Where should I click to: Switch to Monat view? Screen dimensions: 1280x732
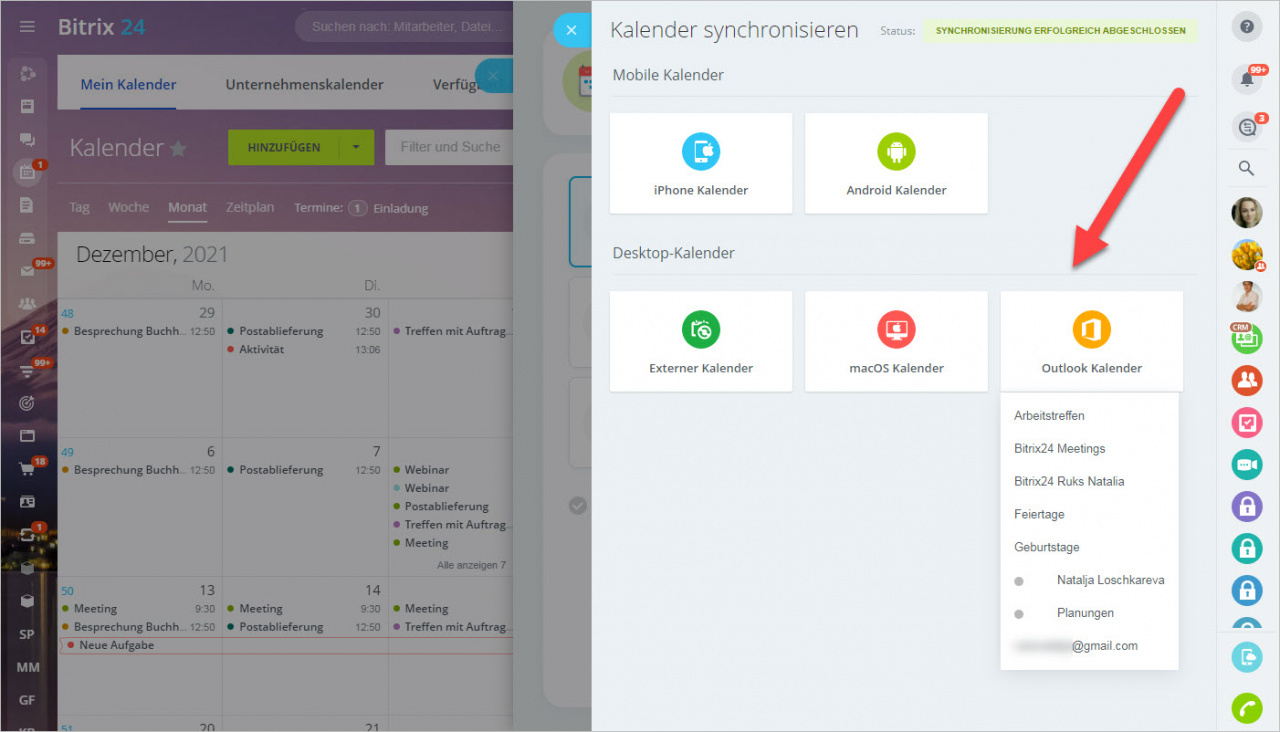[187, 208]
